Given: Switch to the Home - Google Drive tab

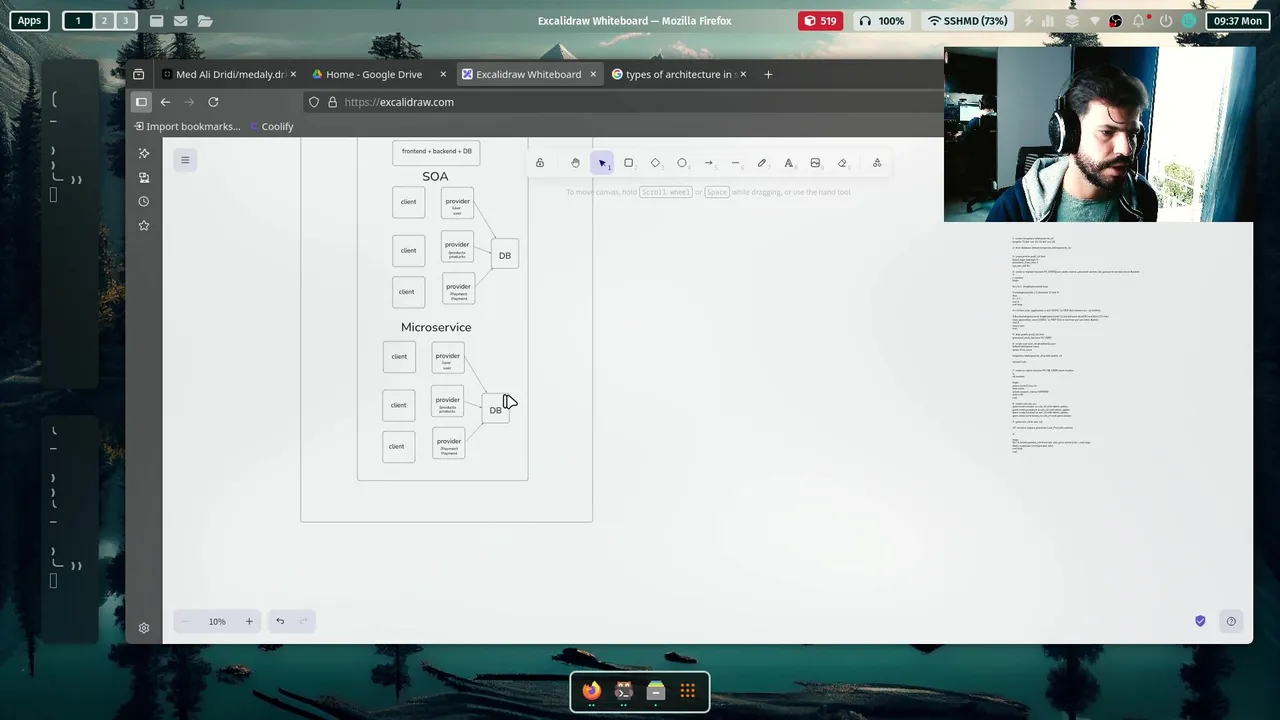Looking at the screenshot, I should point(373,74).
